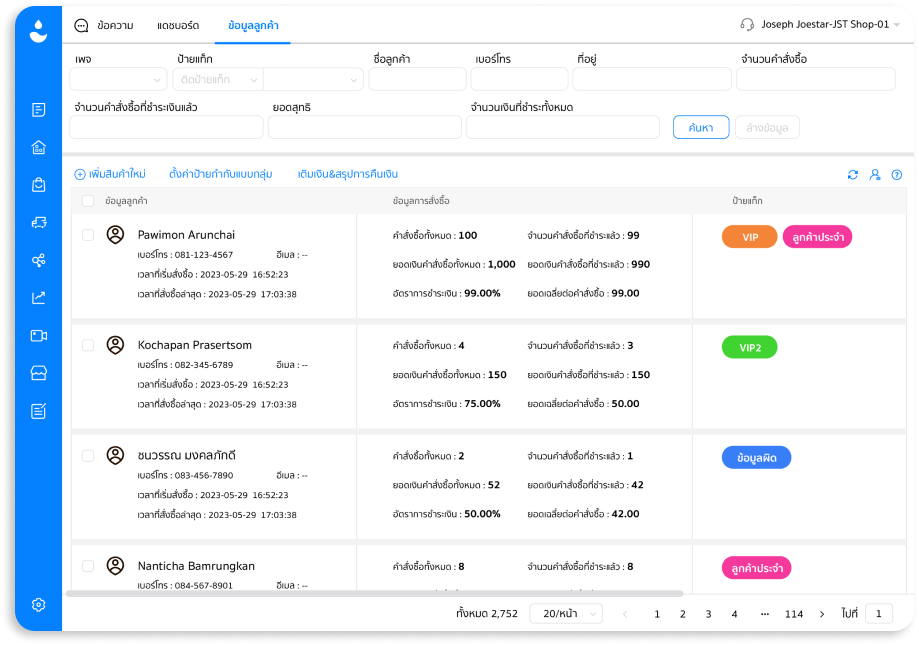This screenshot has width=919, height=645.
Task: Click เพิ่มสินค้าใหม่ link
Action: click(x=110, y=174)
